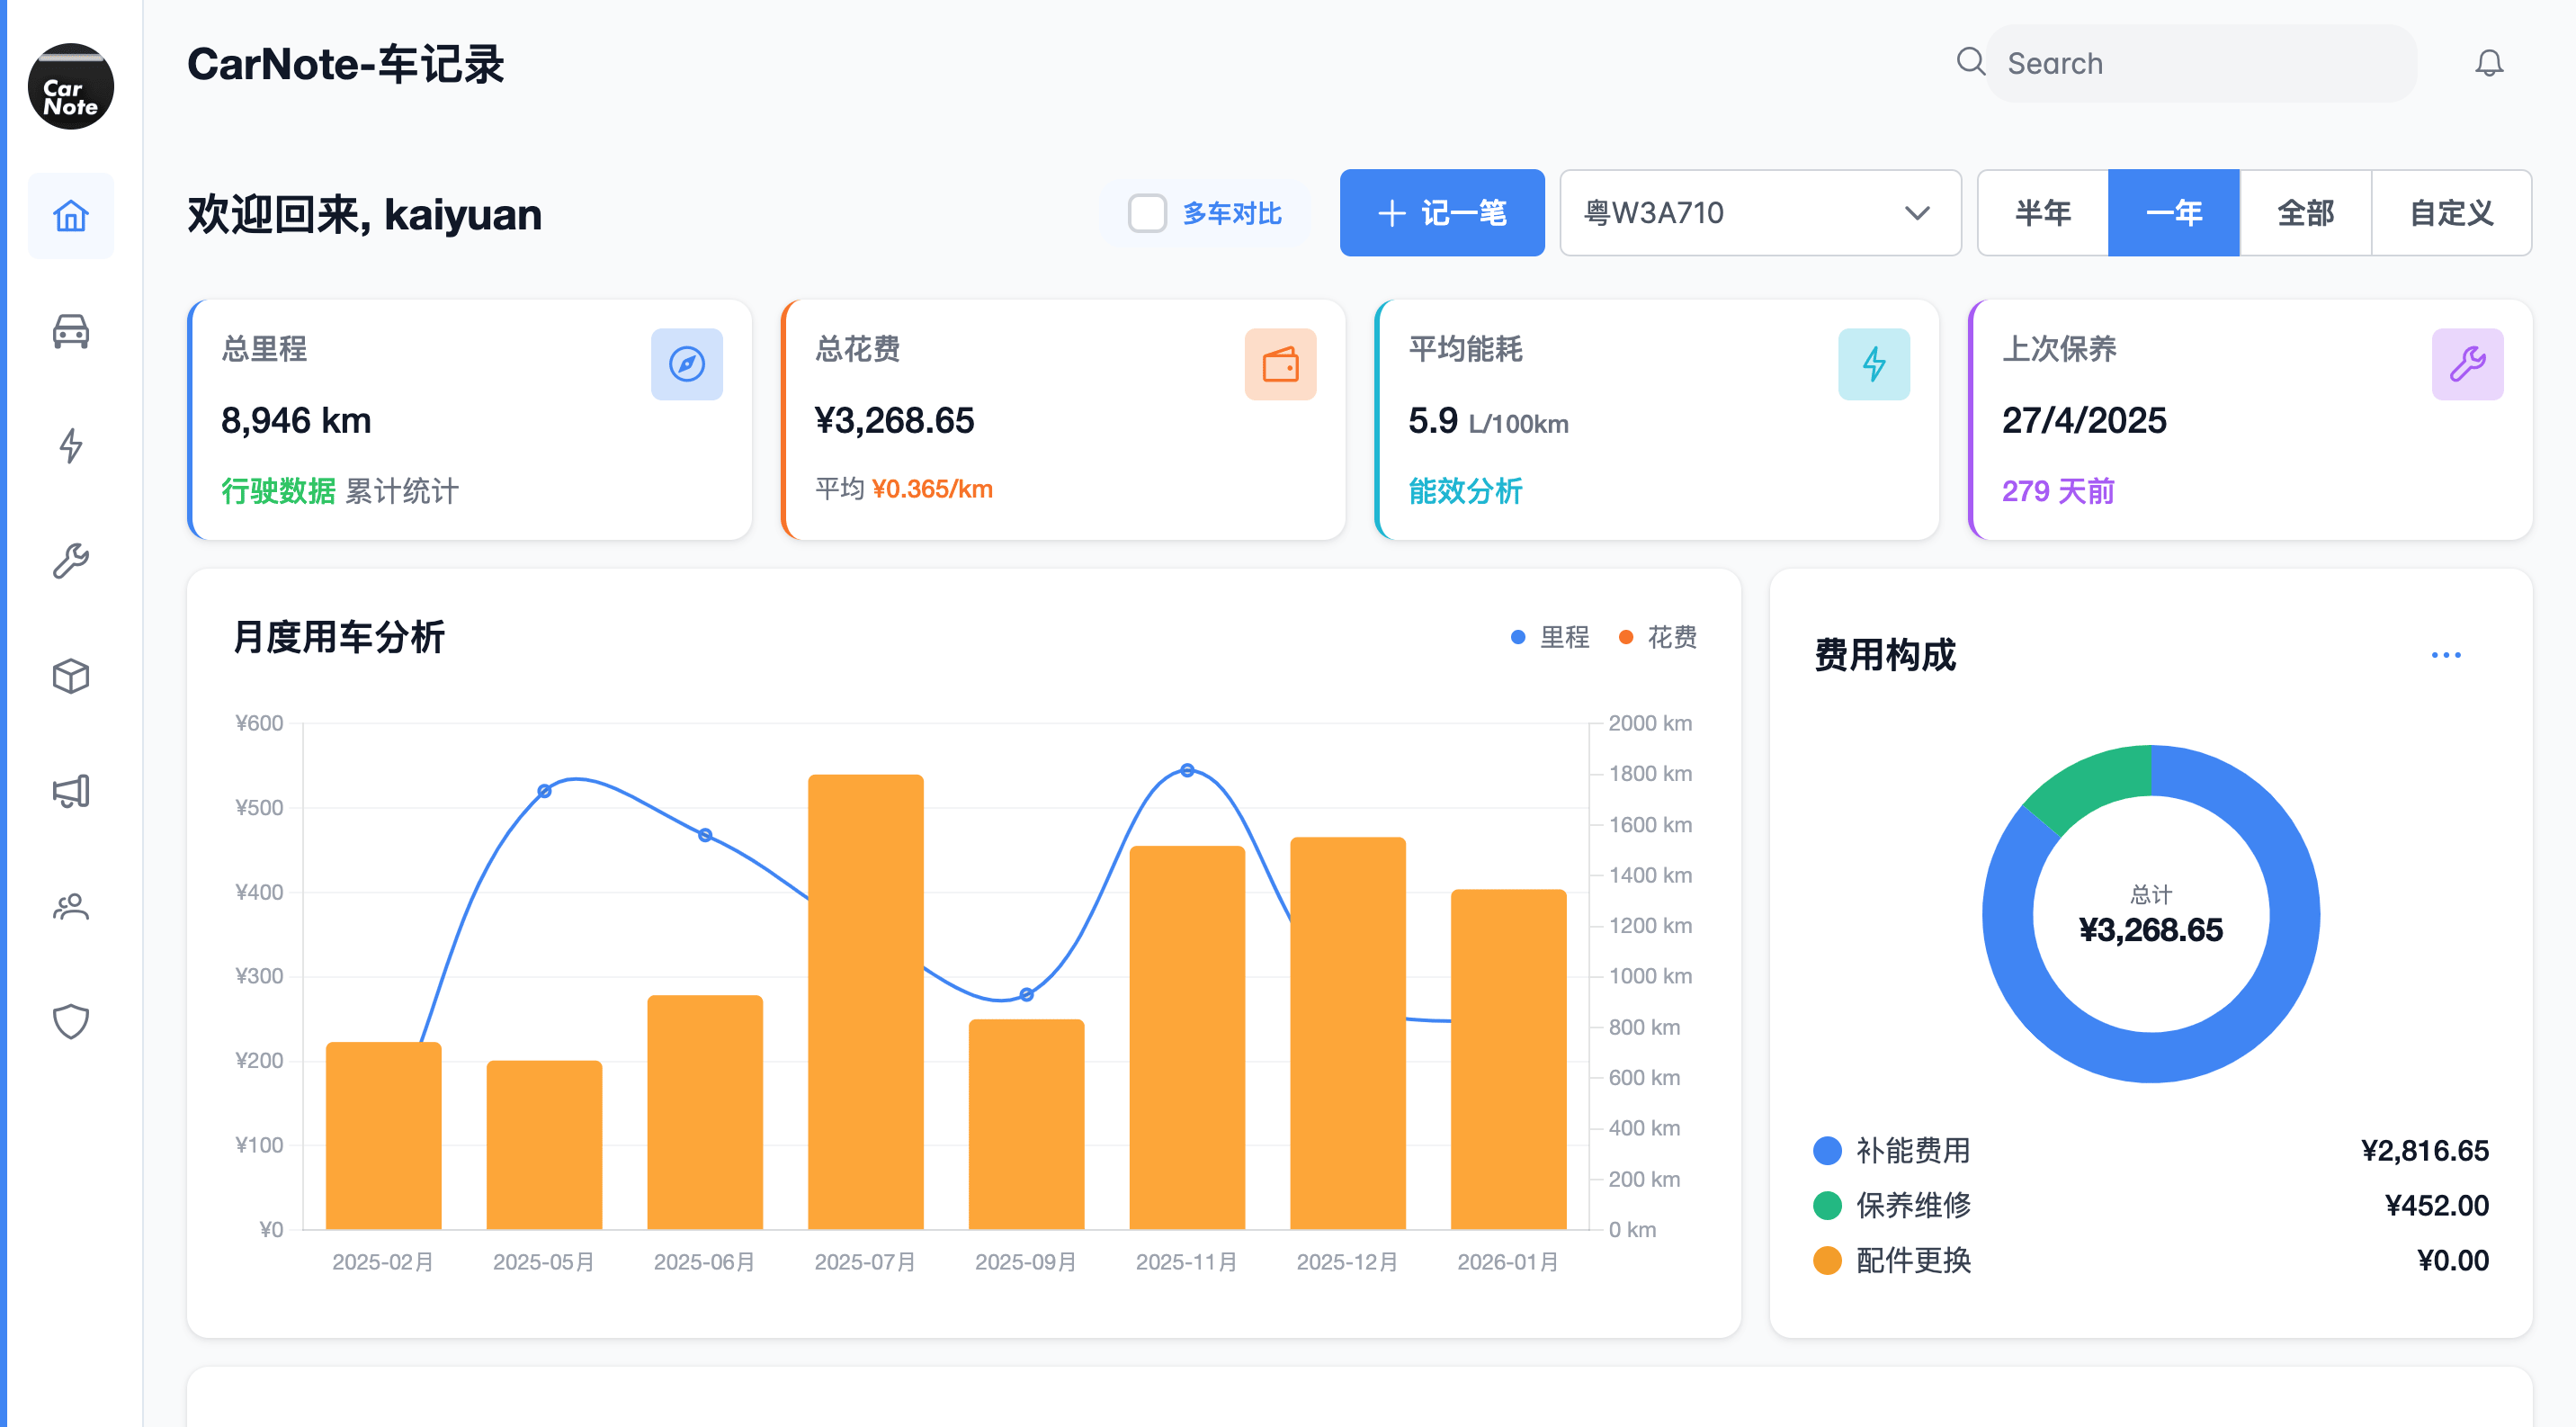Image resolution: width=2576 pixels, height=1427 pixels.
Task: Select the 半年 time filter
Action: coord(2041,213)
